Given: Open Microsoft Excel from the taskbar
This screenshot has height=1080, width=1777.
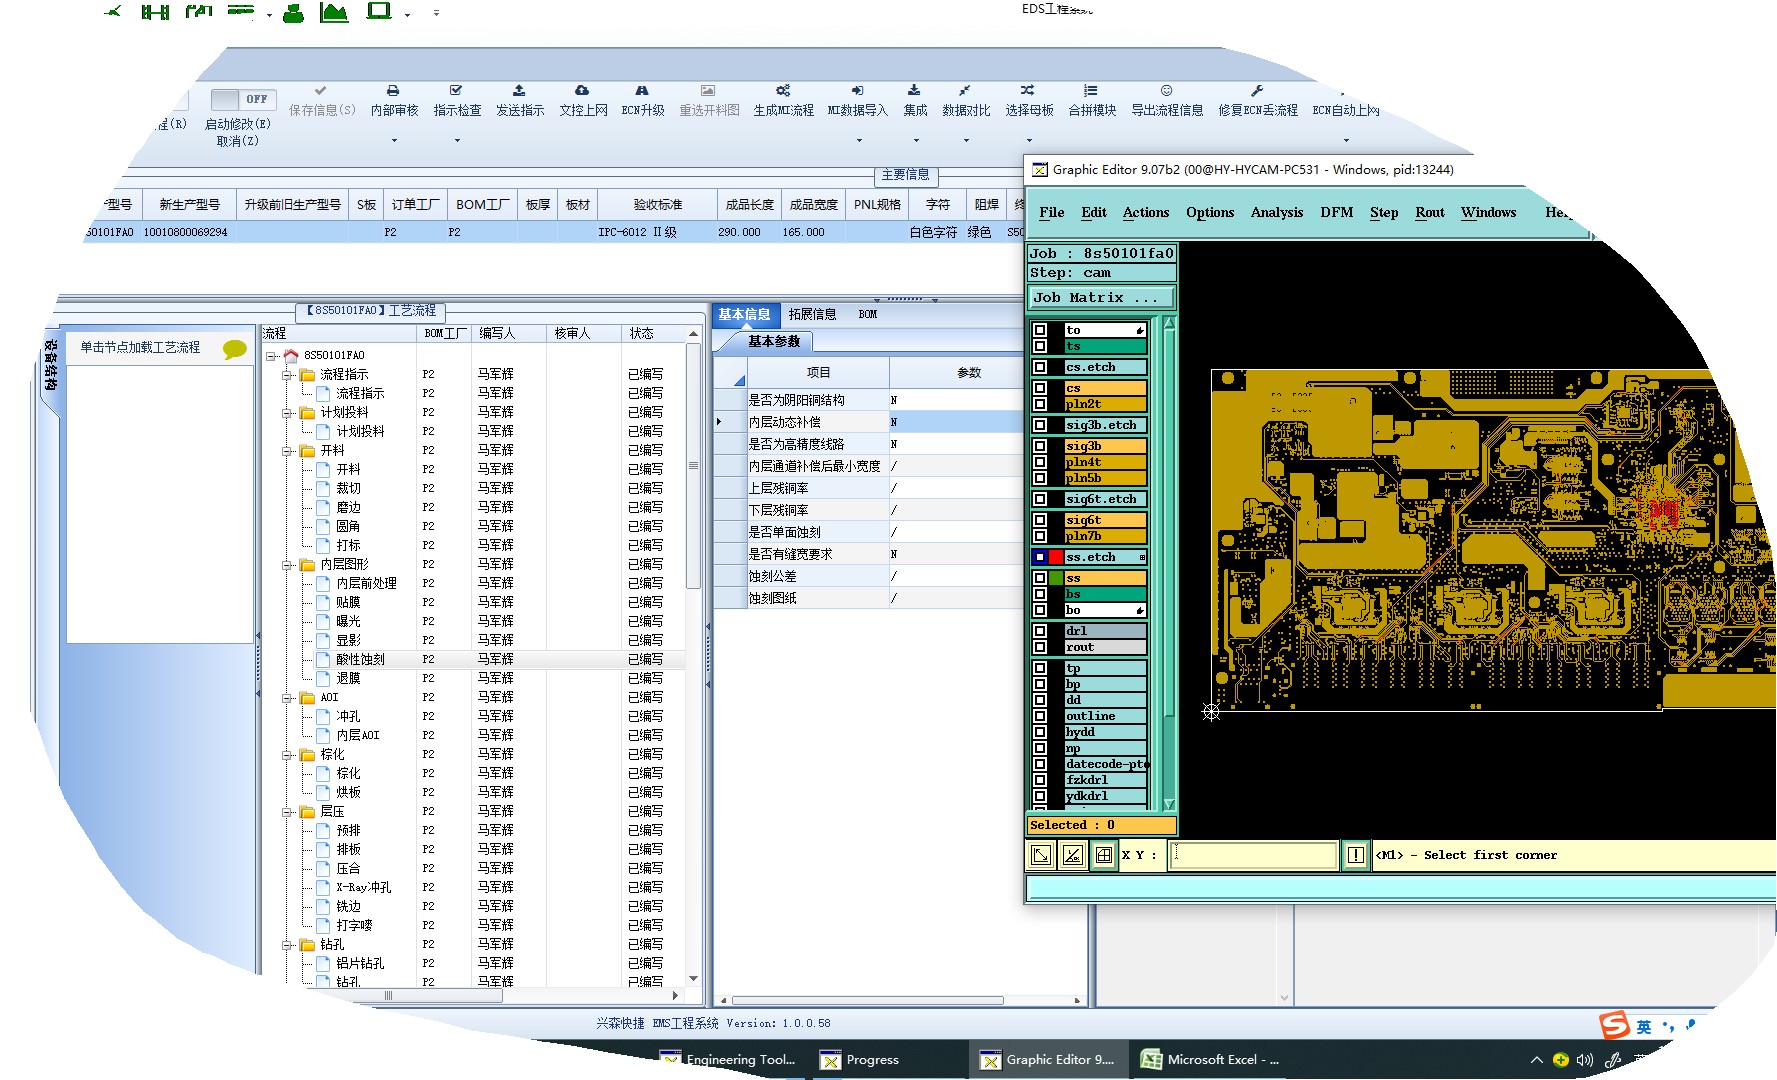Looking at the screenshot, I should point(1212,1060).
